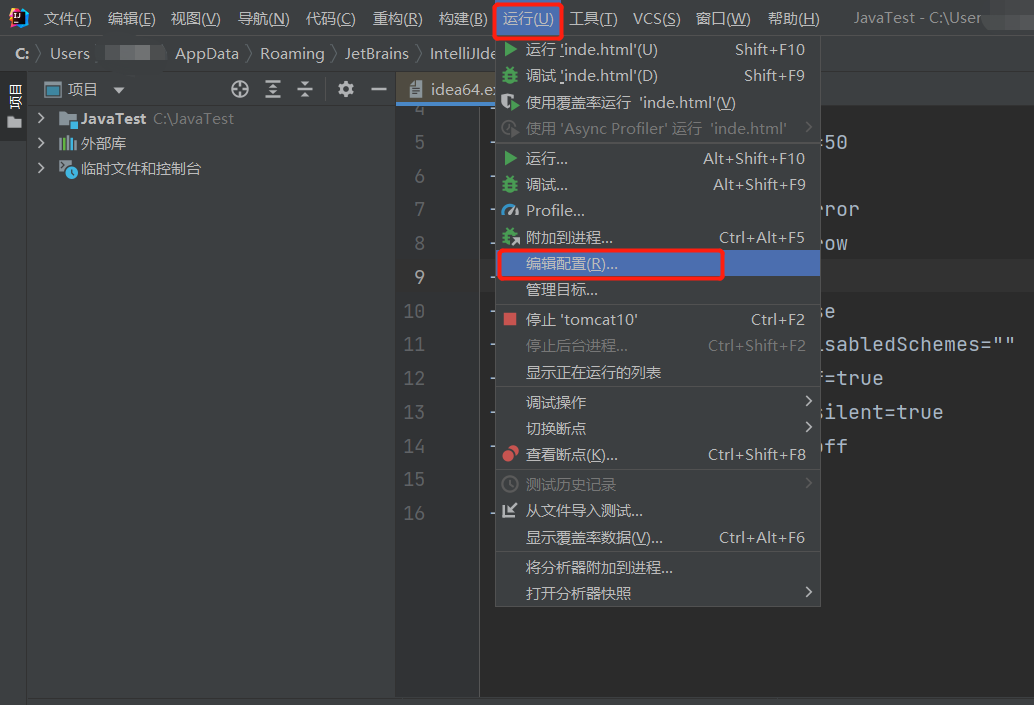Select 附加到进程... menu entry
Screen dimensions: 1034x705
pyautogui.click(x=657, y=237)
